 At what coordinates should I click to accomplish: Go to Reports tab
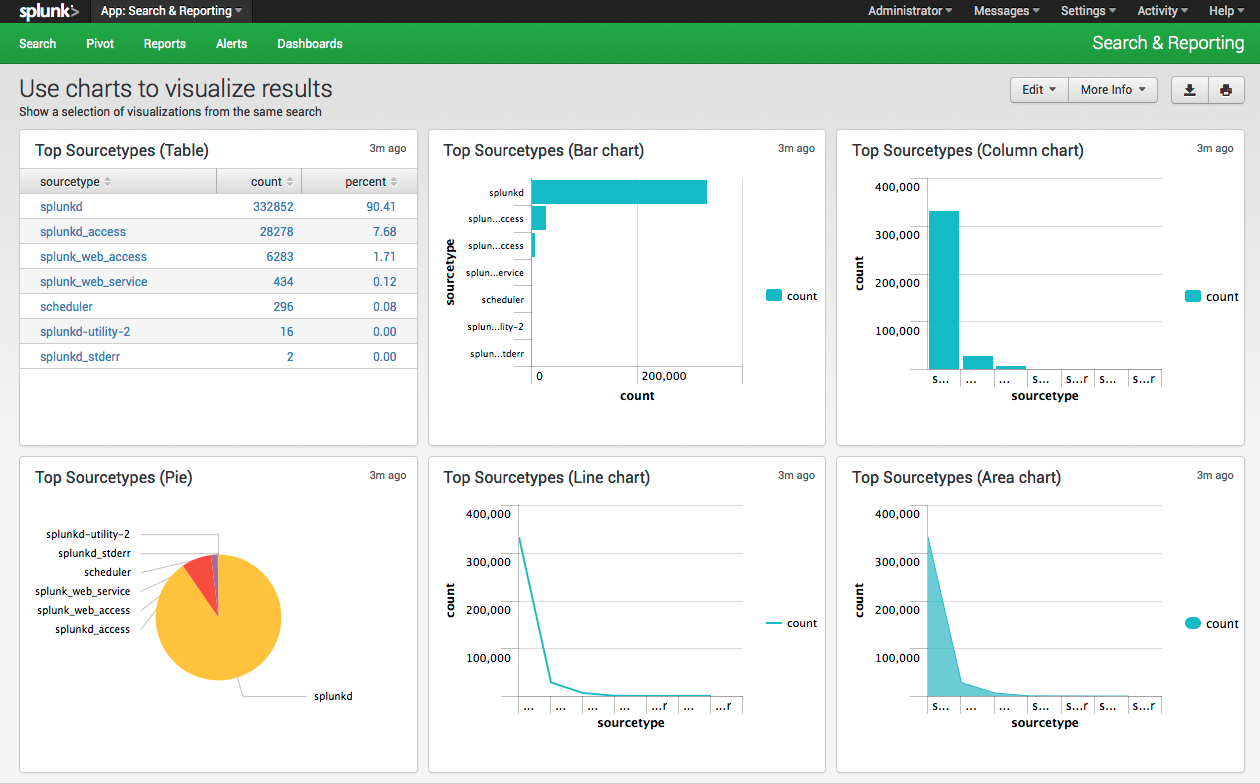pyautogui.click(x=165, y=44)
